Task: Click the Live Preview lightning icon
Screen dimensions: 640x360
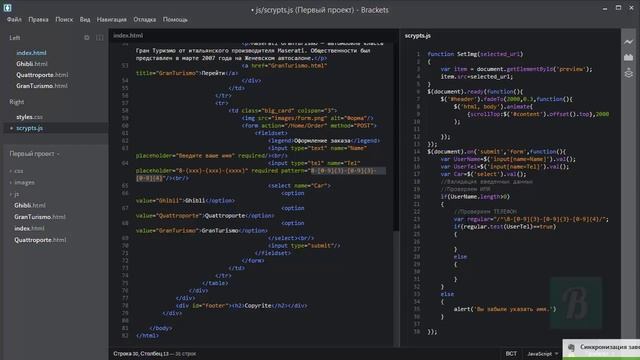Action: click(x=629, y=42)
